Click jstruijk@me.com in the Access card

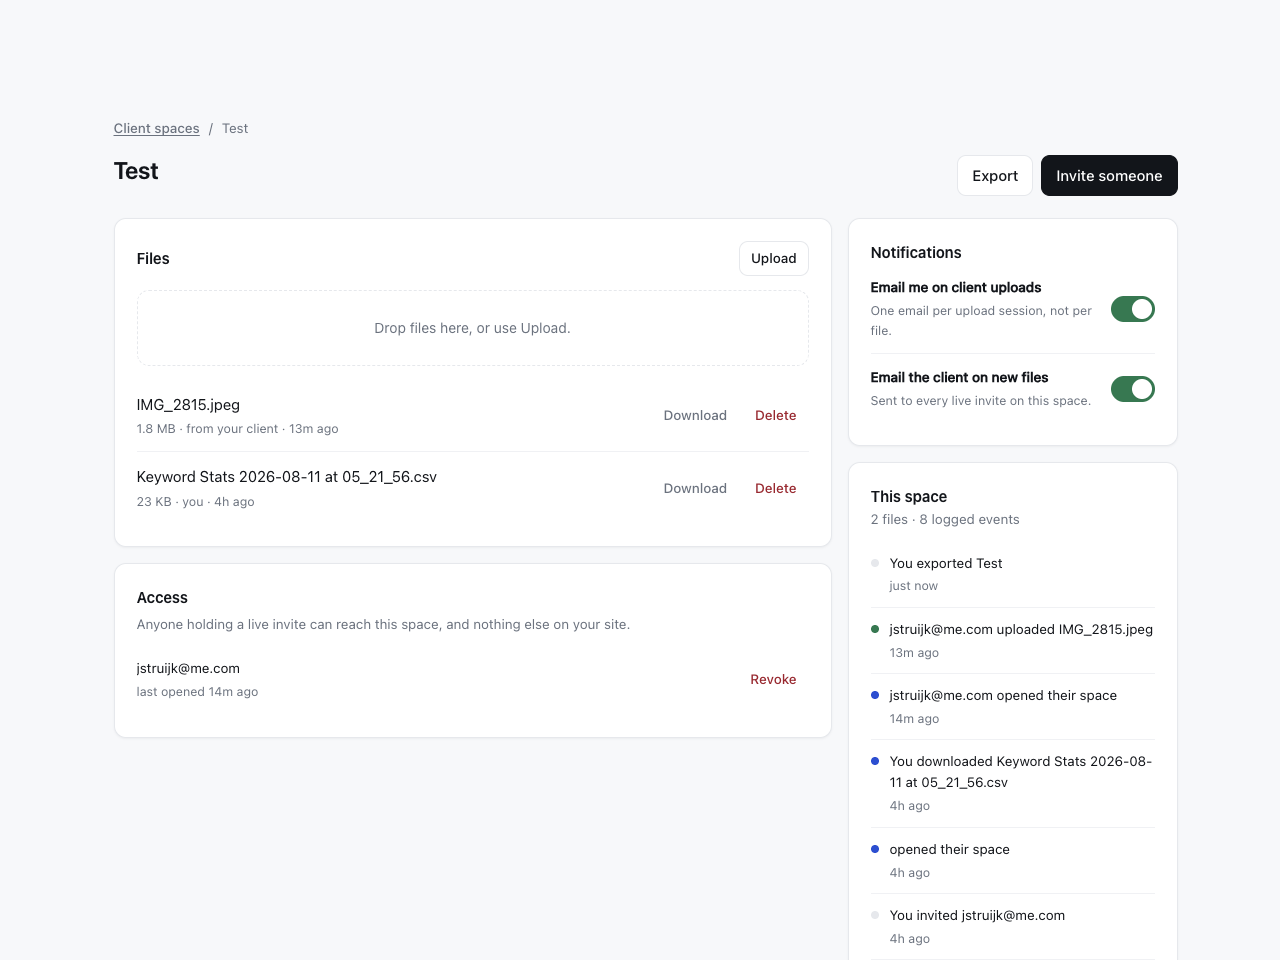point(188,668)
